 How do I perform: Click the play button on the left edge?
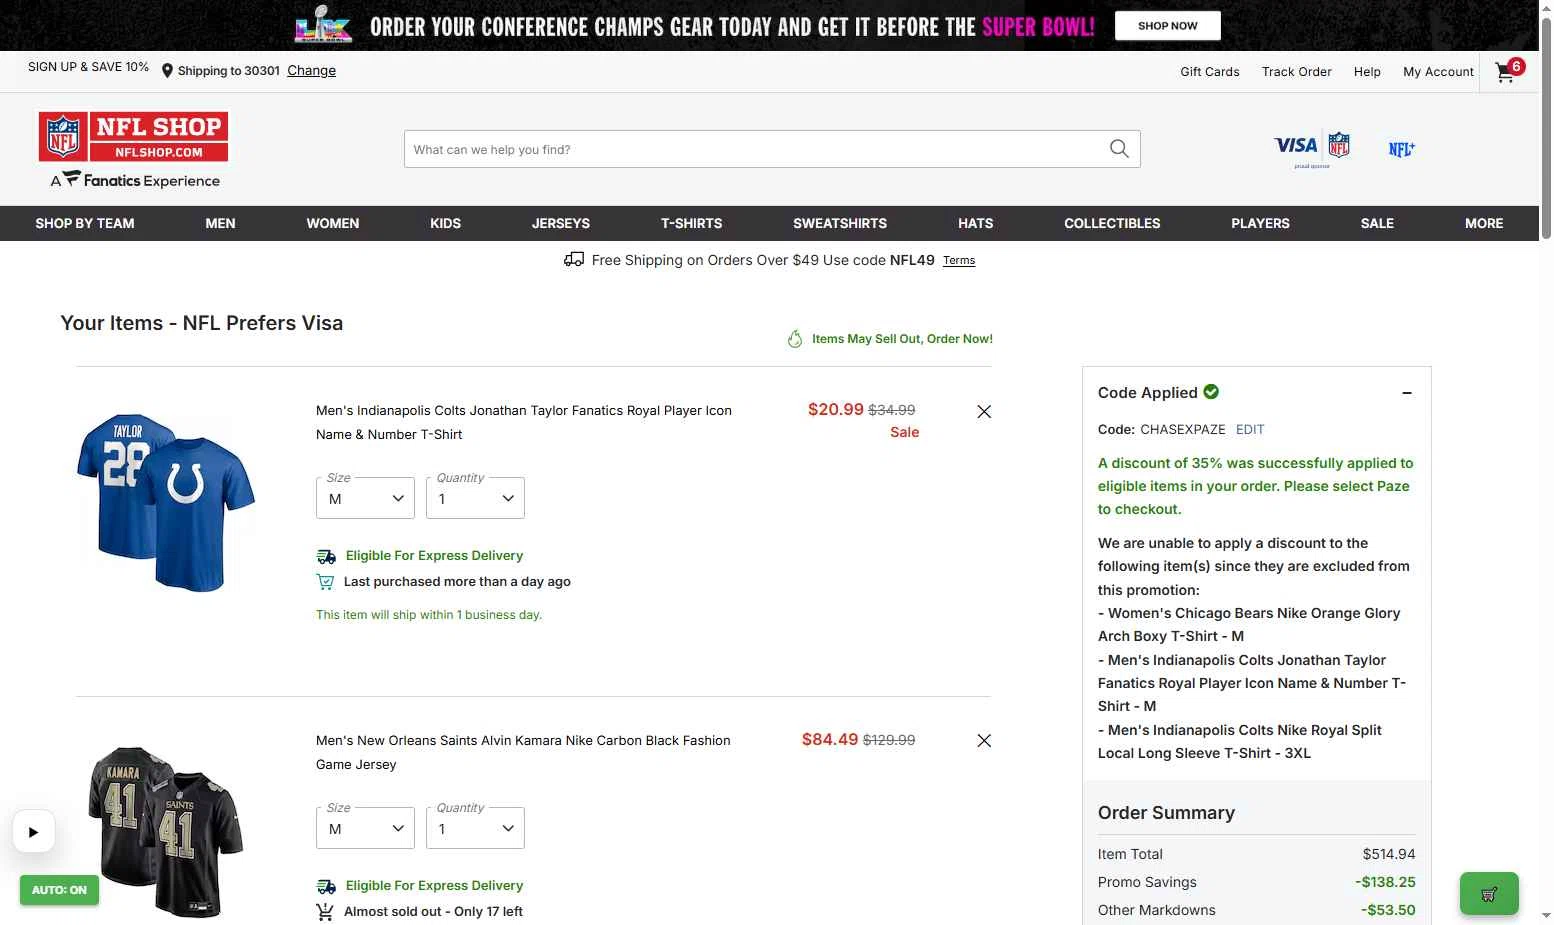pyautogui.click(x=33, y=831)
